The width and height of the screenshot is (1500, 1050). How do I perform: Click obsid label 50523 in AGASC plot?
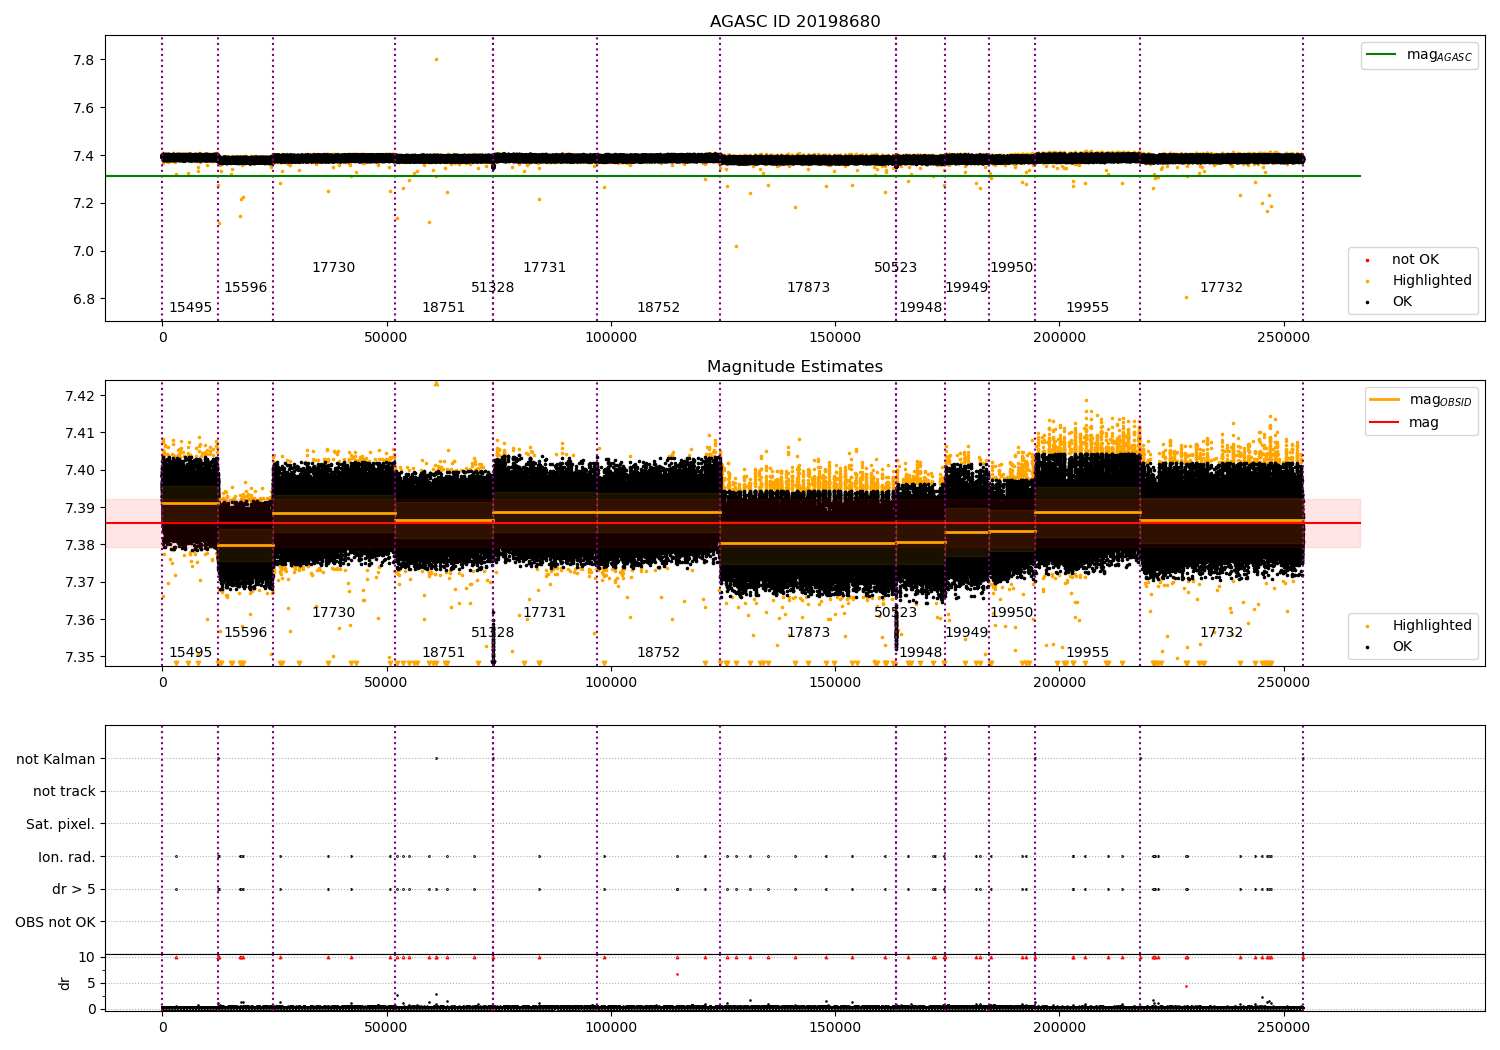tap(895, 268)
